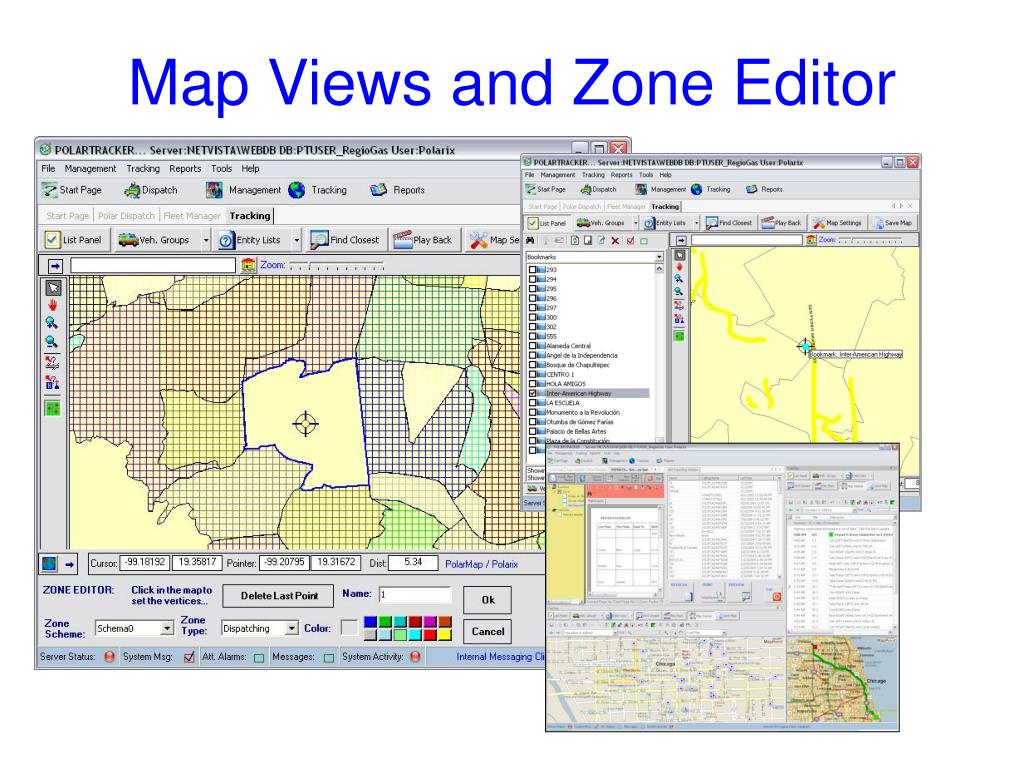Switch to Fleet Manager tab in zone editor window

pyautogui.click(x=192, y=216)
